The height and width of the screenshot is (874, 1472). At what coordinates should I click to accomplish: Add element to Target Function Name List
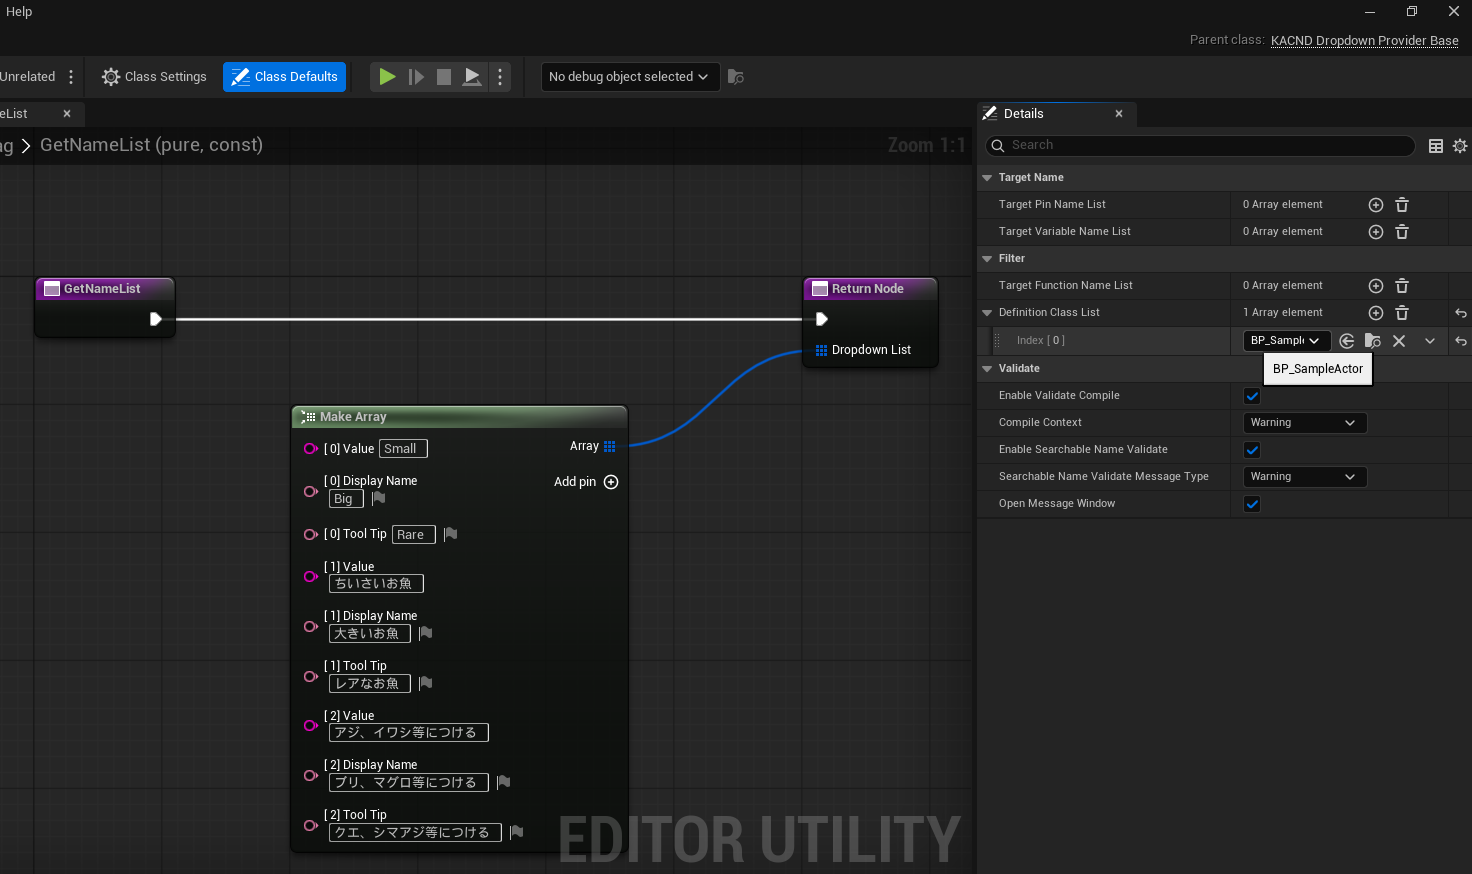tap(1375, 286)
